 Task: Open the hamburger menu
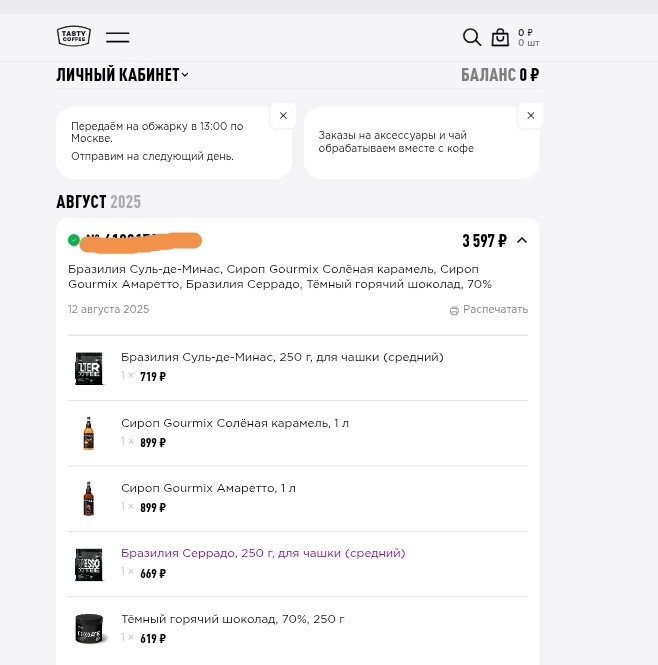click(x=118, y=37)
